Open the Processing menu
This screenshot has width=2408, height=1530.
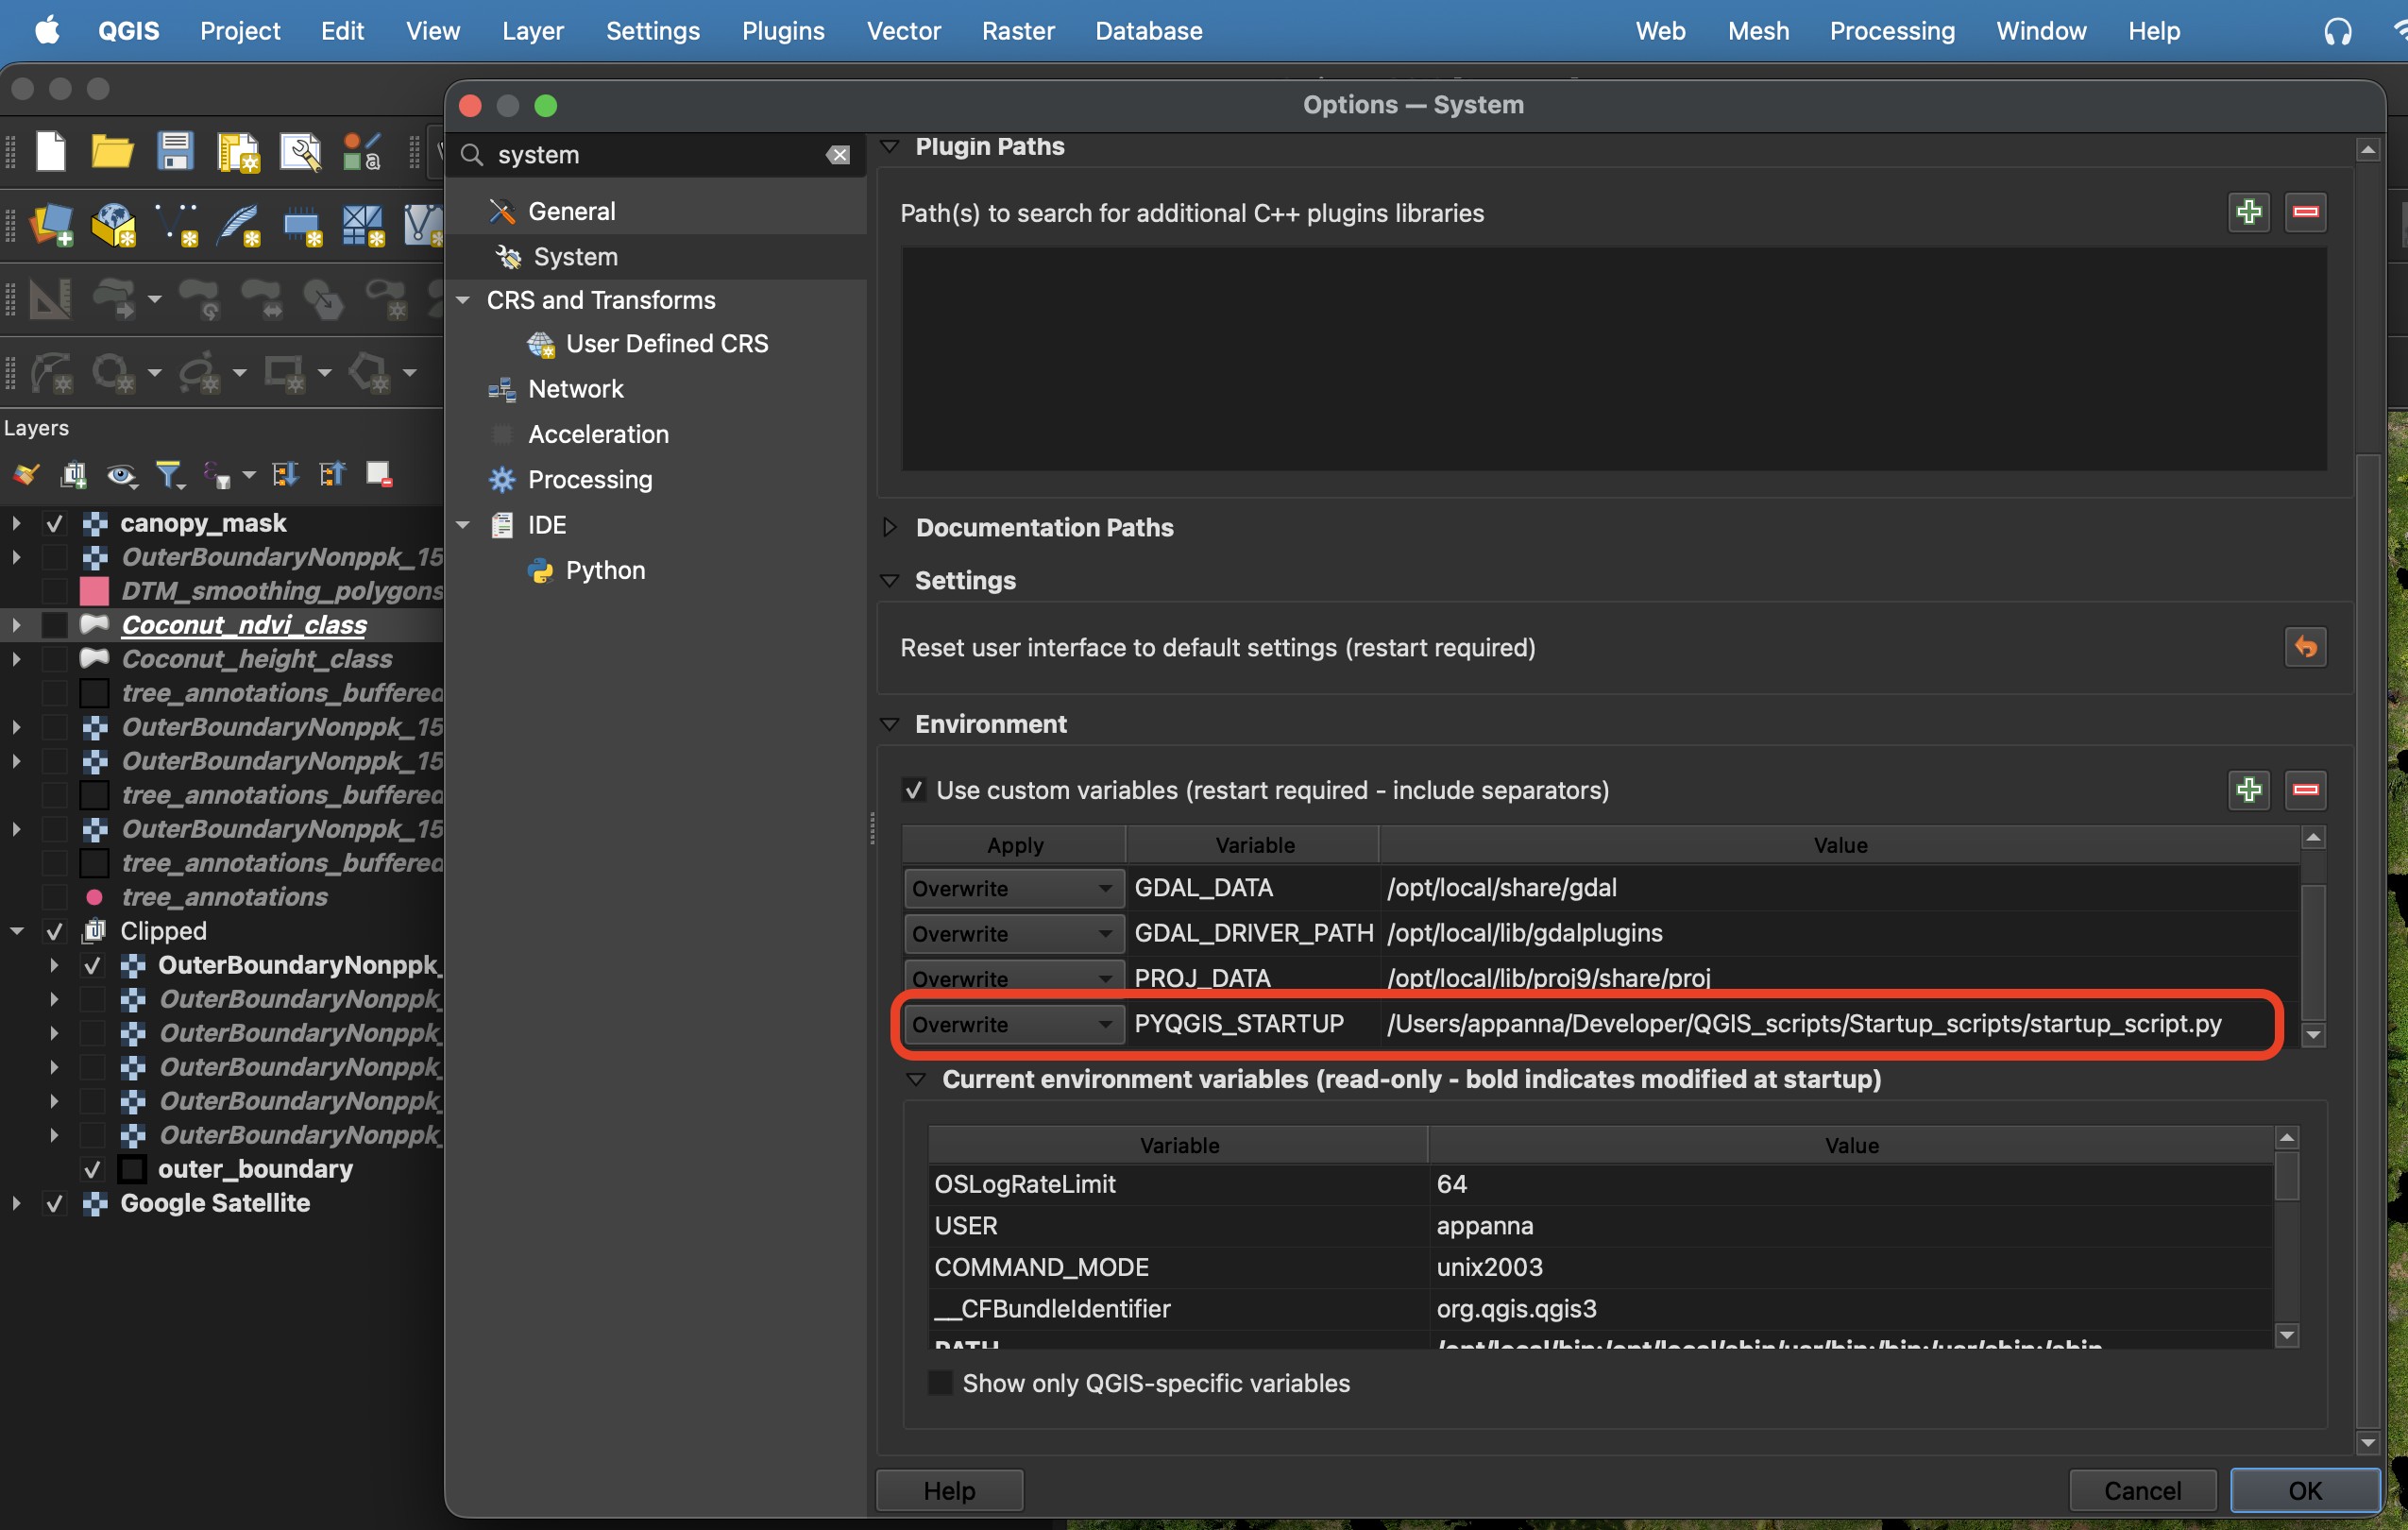point(1892,31)
